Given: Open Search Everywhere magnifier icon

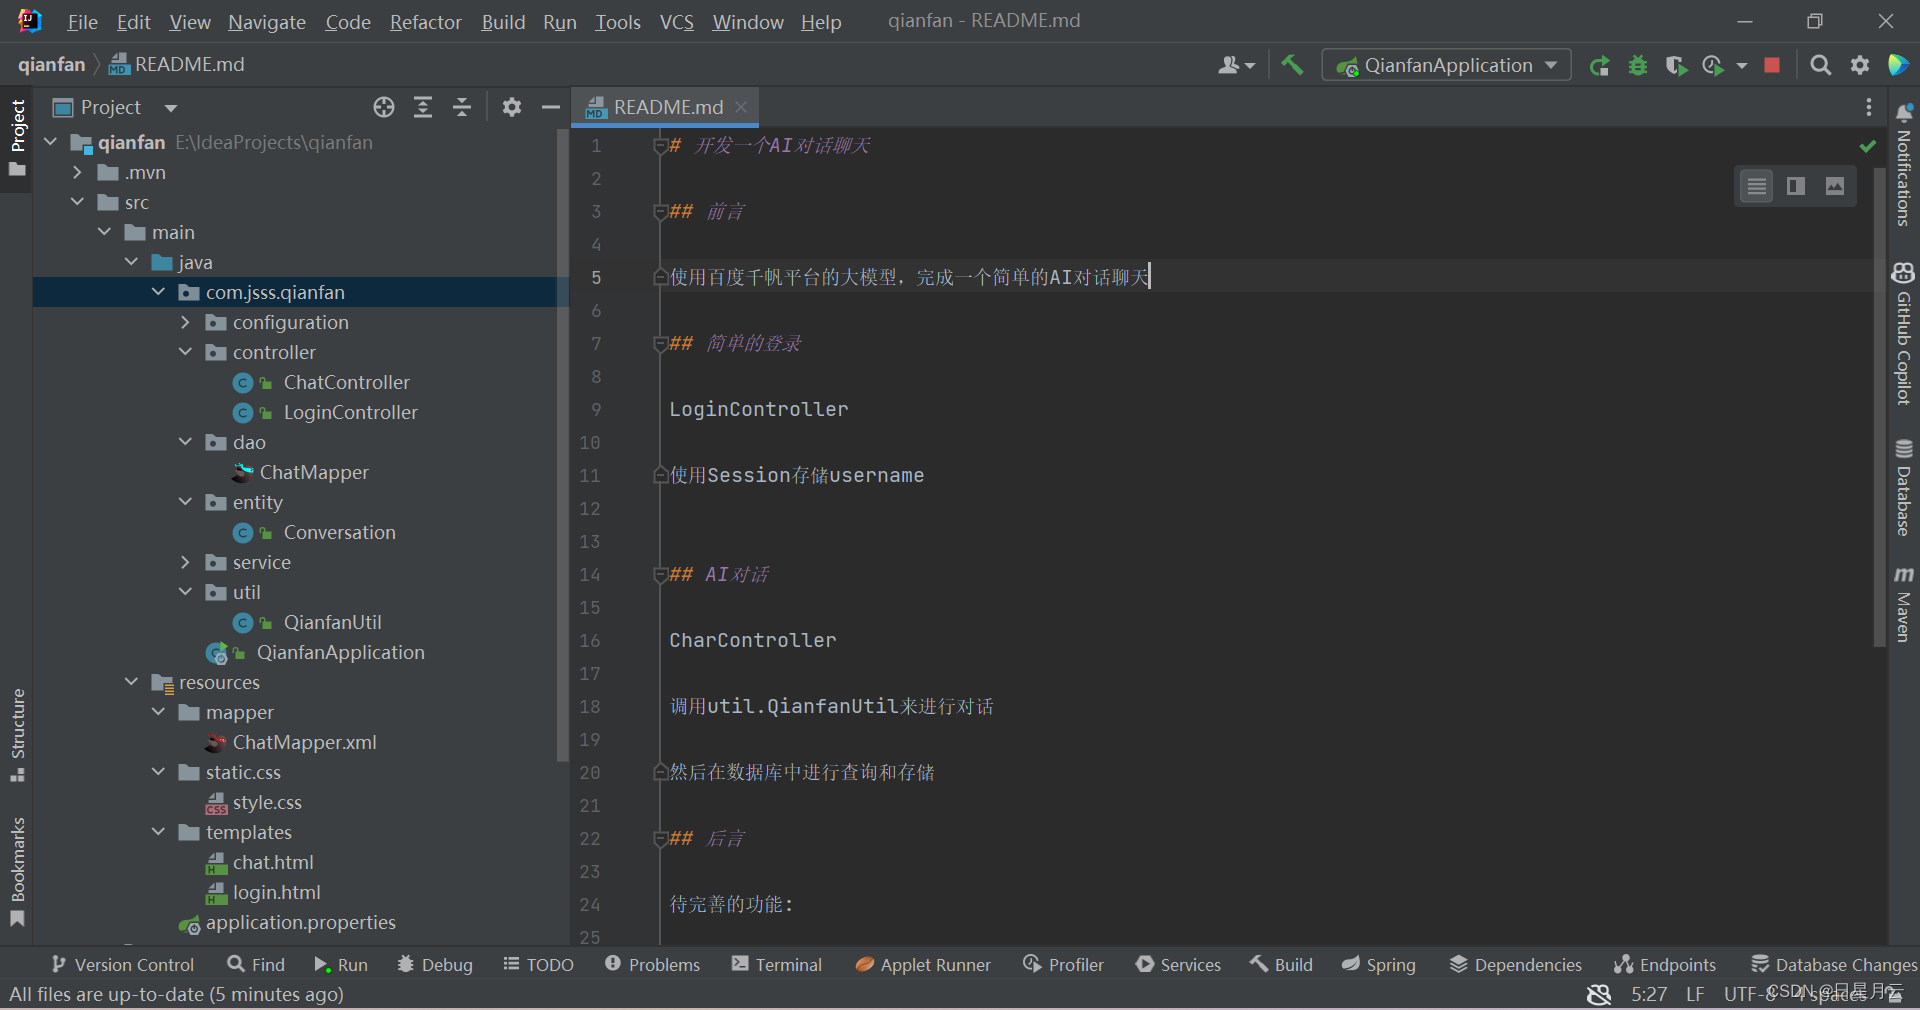Looking at the screenshot, I should [x=1821, y=65].
